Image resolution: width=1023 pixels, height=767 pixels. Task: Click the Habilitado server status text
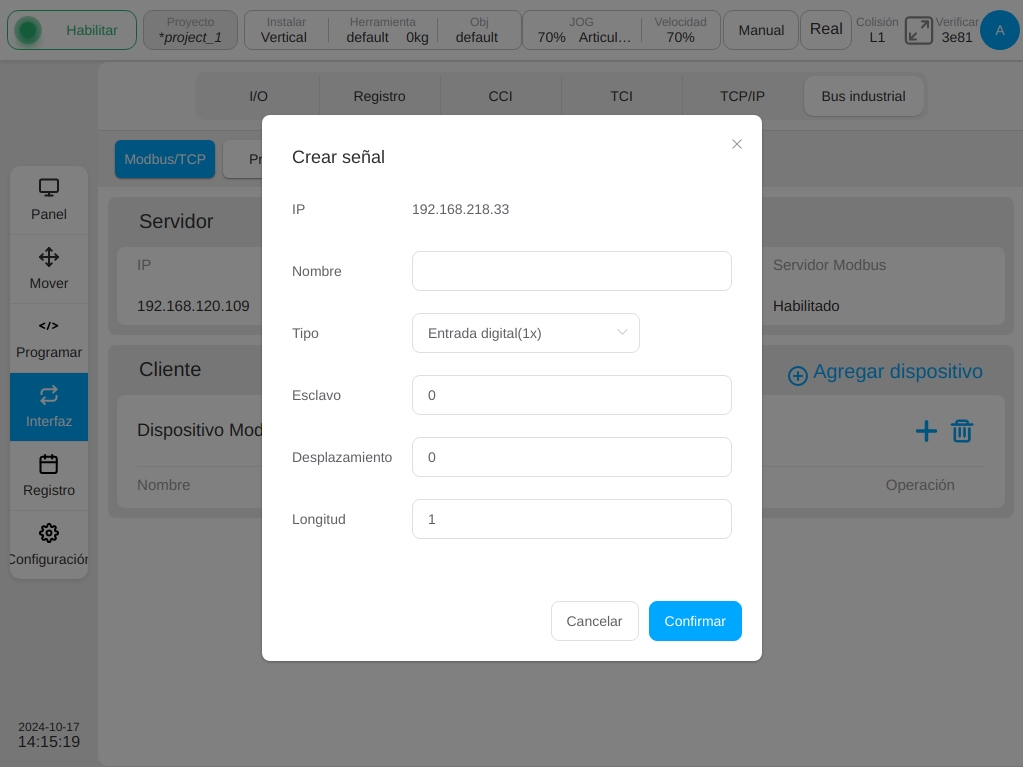(x=806, y=306)
